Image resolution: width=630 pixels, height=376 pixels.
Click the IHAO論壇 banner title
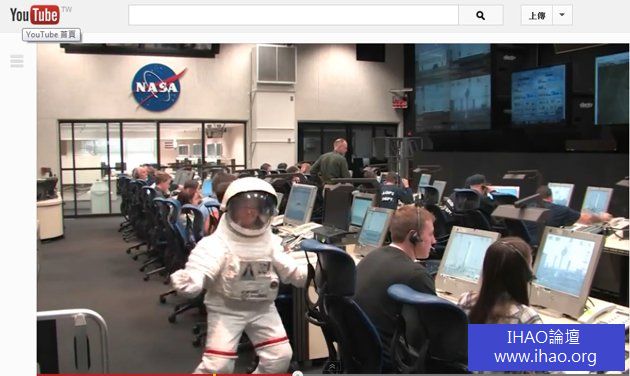point(543,337)
